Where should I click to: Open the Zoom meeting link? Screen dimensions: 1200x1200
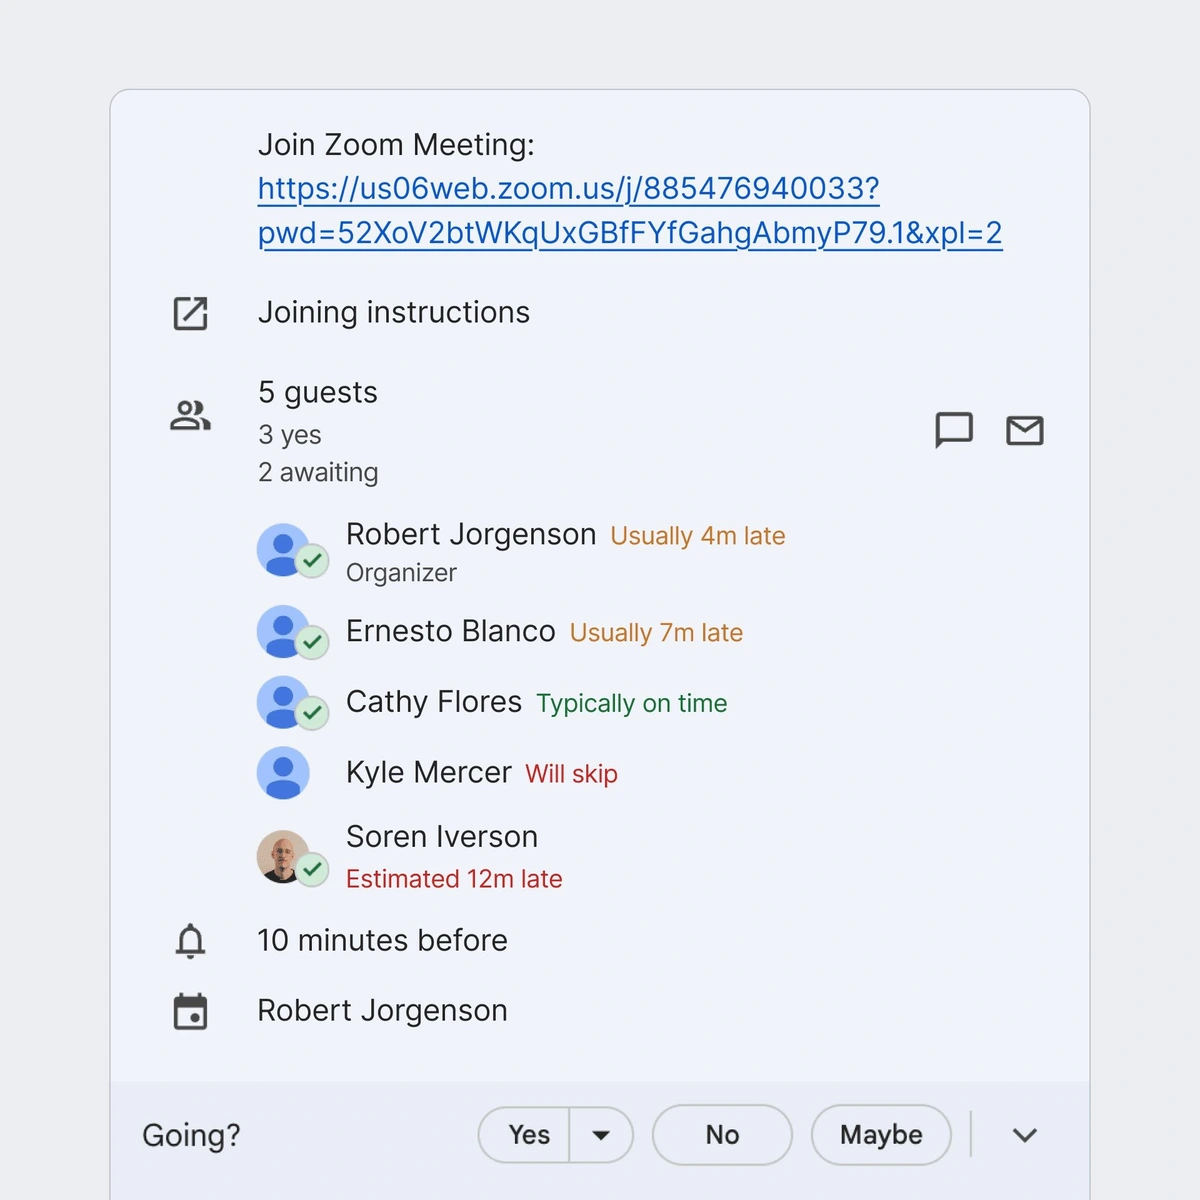[x=568, y=189]
